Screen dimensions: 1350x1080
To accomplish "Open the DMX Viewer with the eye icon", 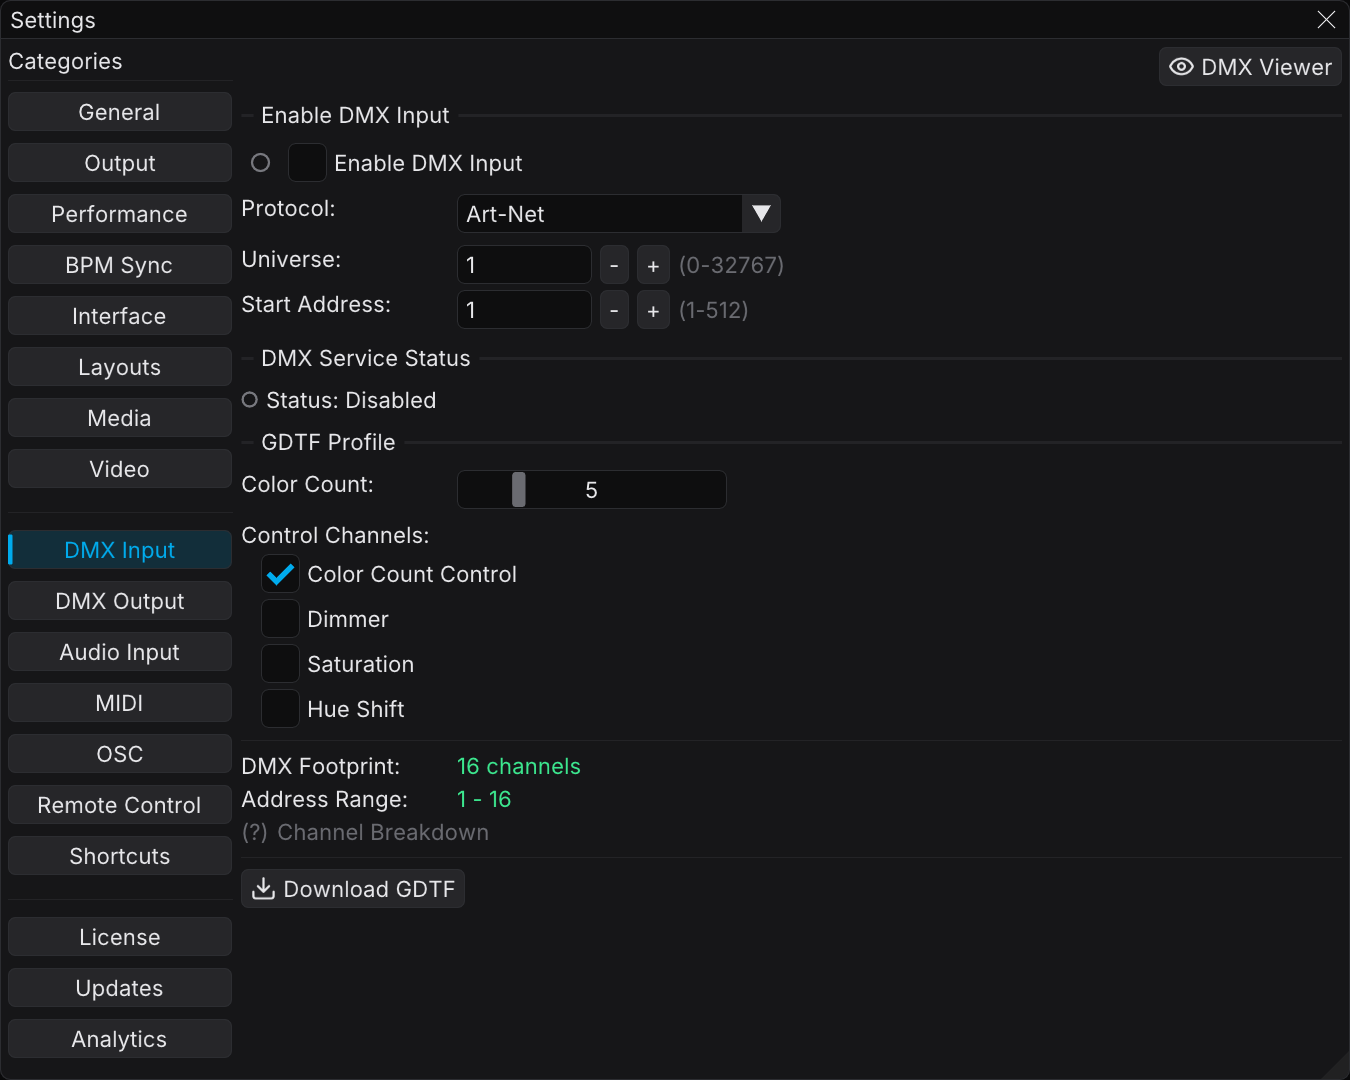I will [x=1250, y=67].
